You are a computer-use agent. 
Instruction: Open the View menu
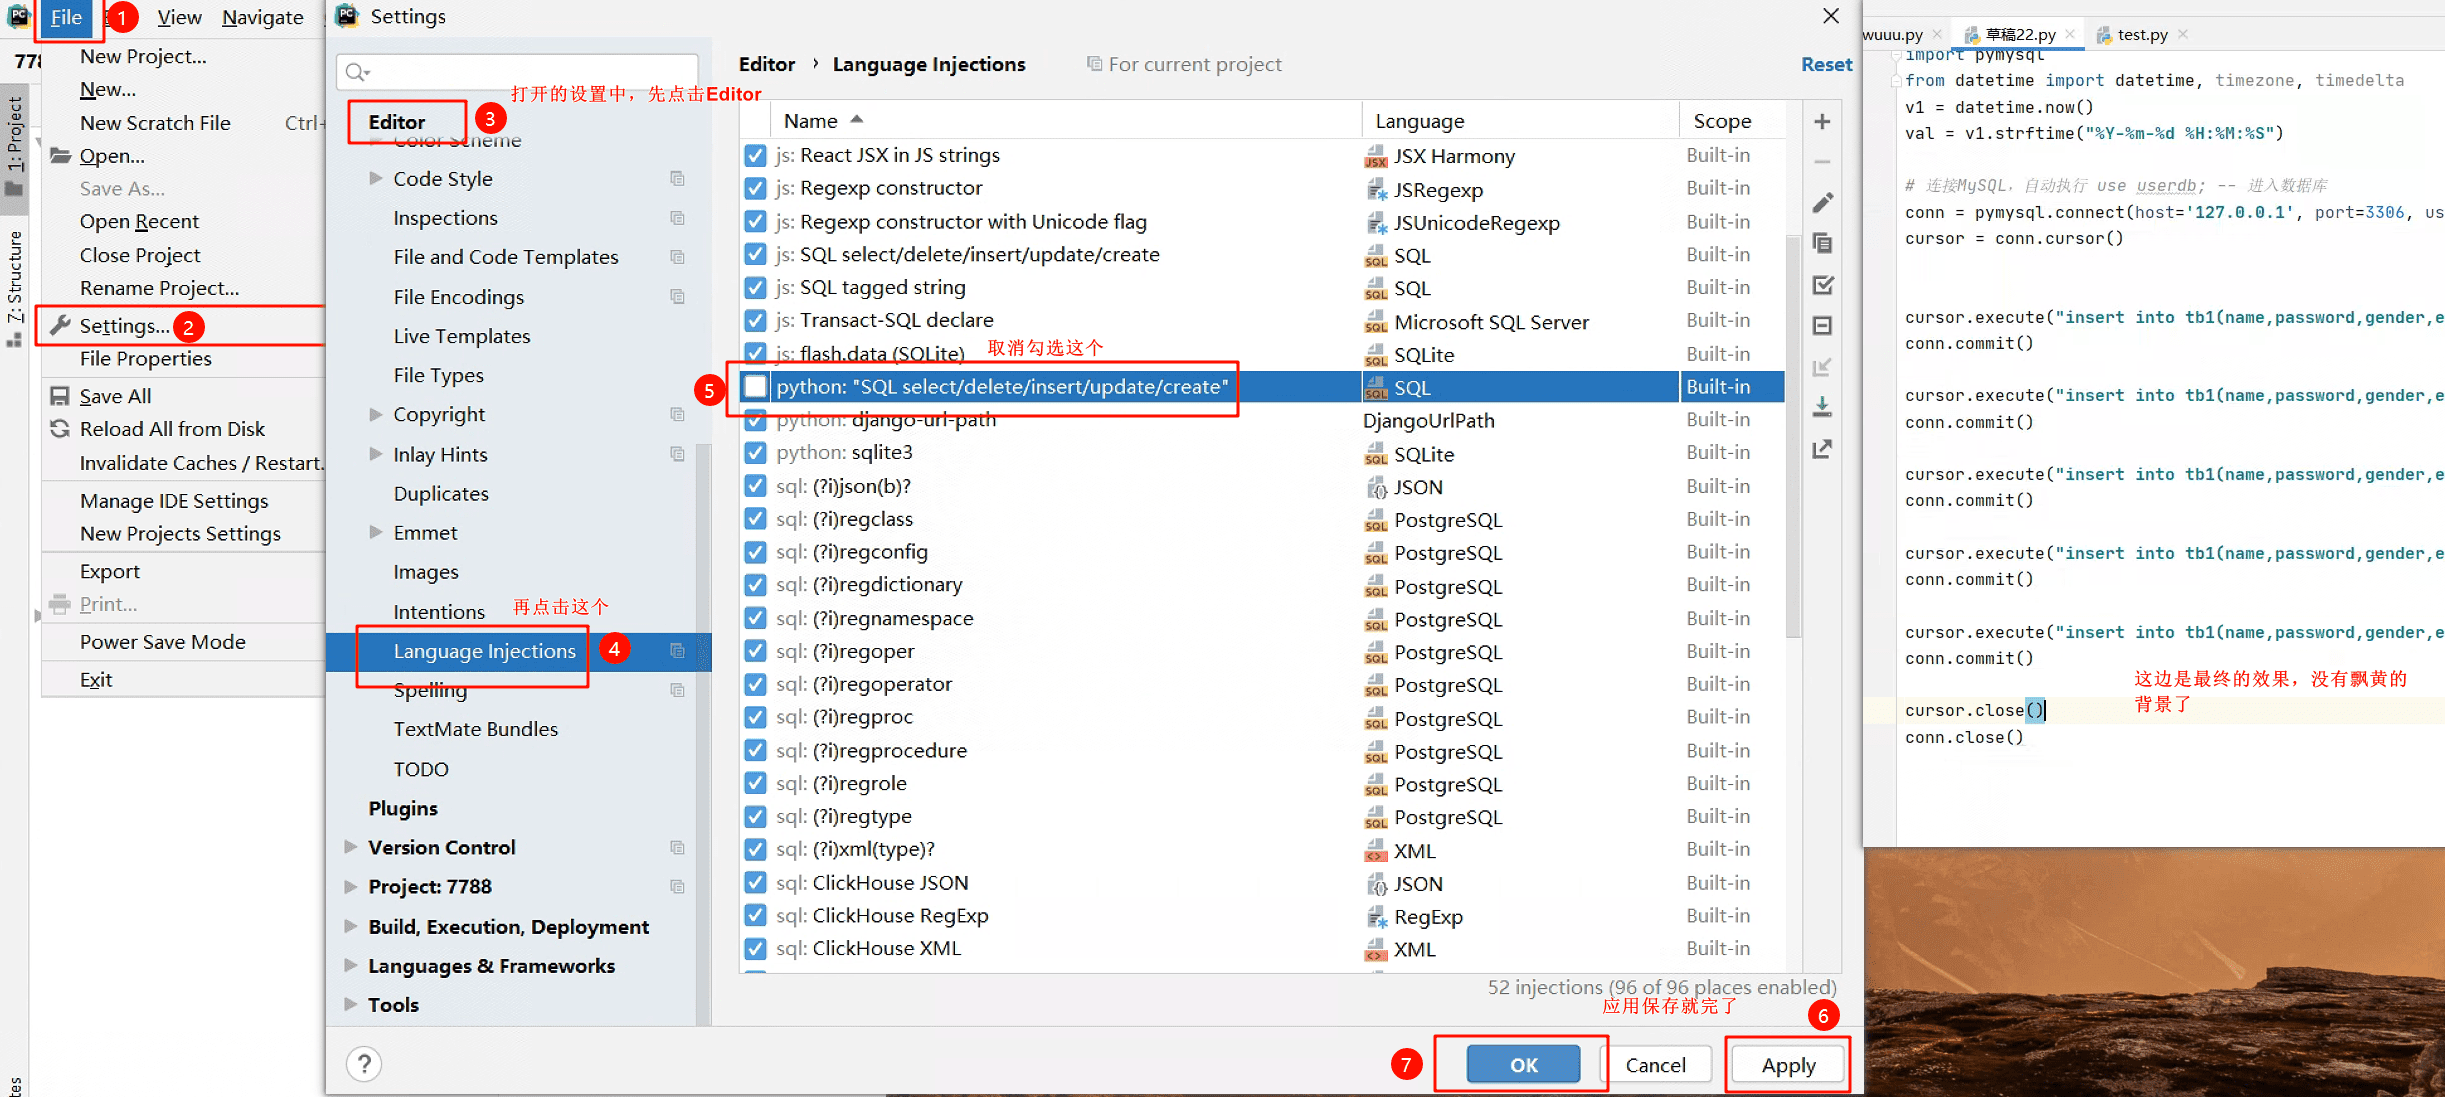(x=179, y=17)
